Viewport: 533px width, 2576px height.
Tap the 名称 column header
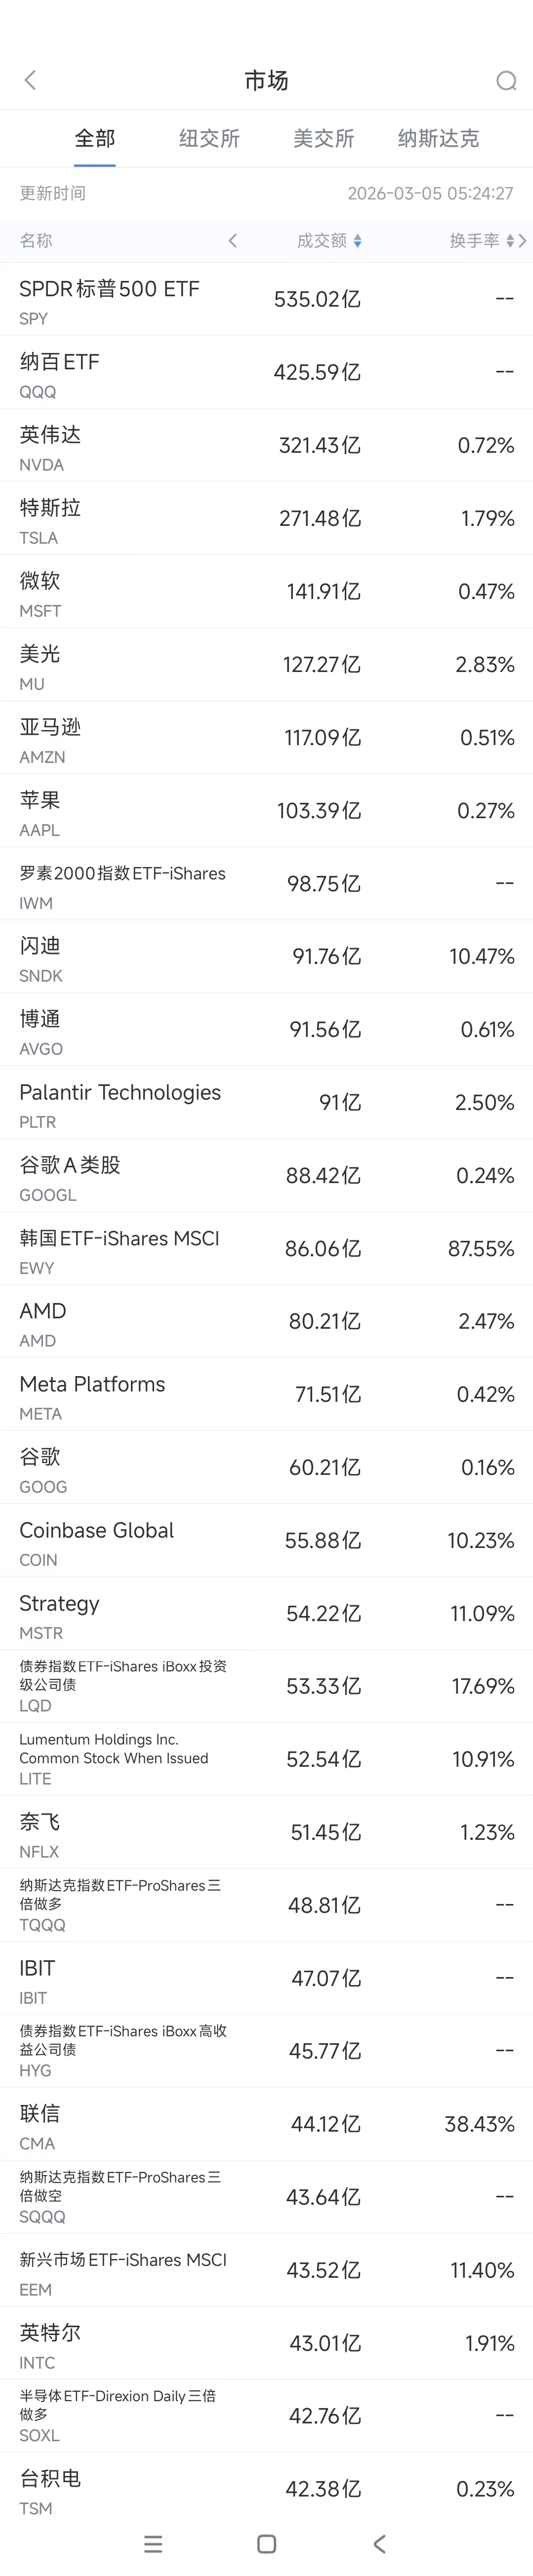pyautogui.click(x=36, y=241)
